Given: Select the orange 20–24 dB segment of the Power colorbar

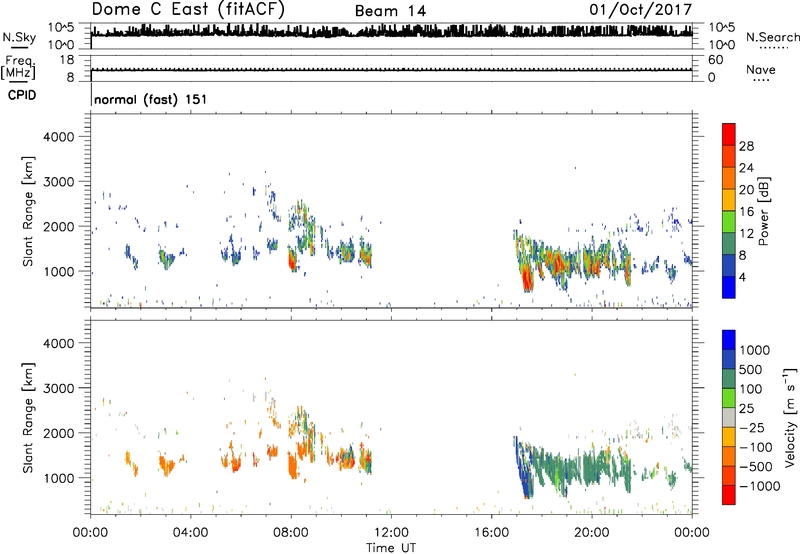Looking at the screenshot, I should coord(729,178).
